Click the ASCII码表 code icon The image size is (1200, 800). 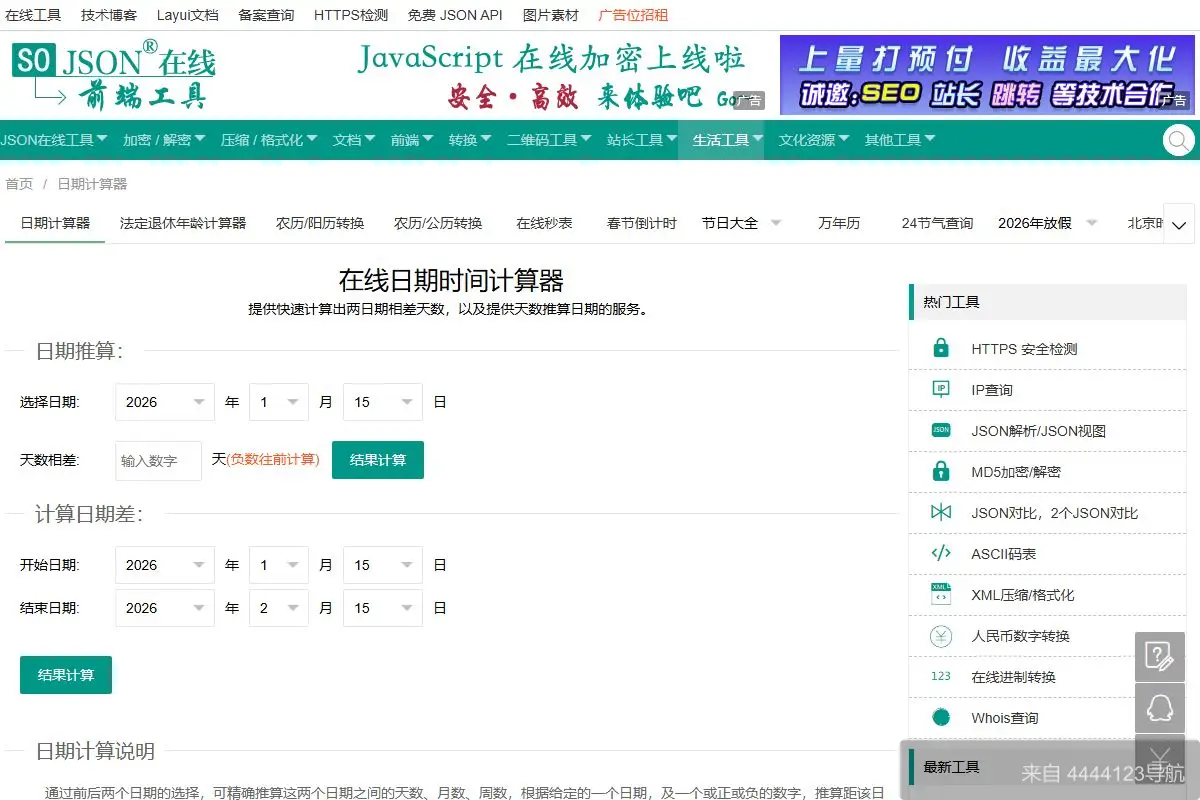coord(940,553)
